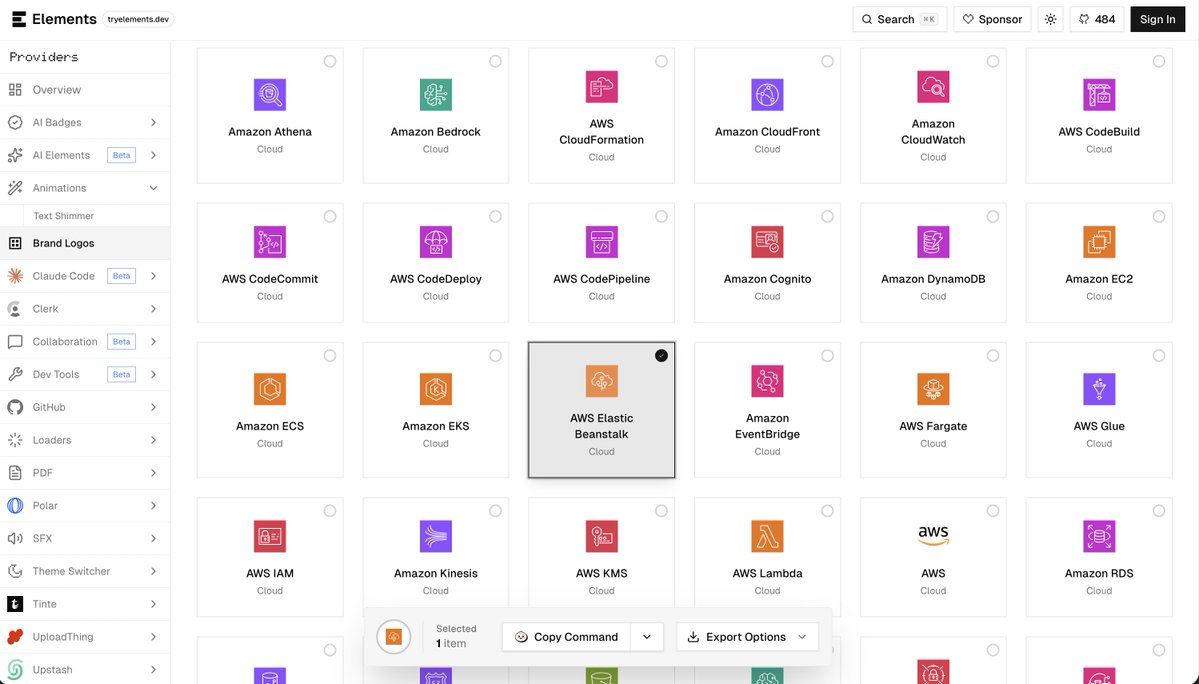Select the Amazon Bedrock card radio
The height and width of the screenshot is (684, 1199).
496,61
